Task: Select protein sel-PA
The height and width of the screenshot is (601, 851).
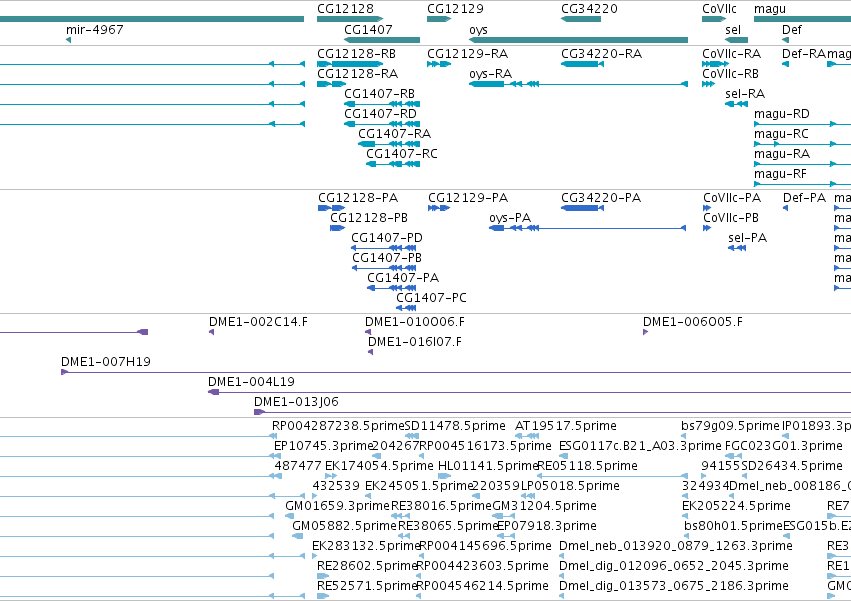Action: pos(737,248)
